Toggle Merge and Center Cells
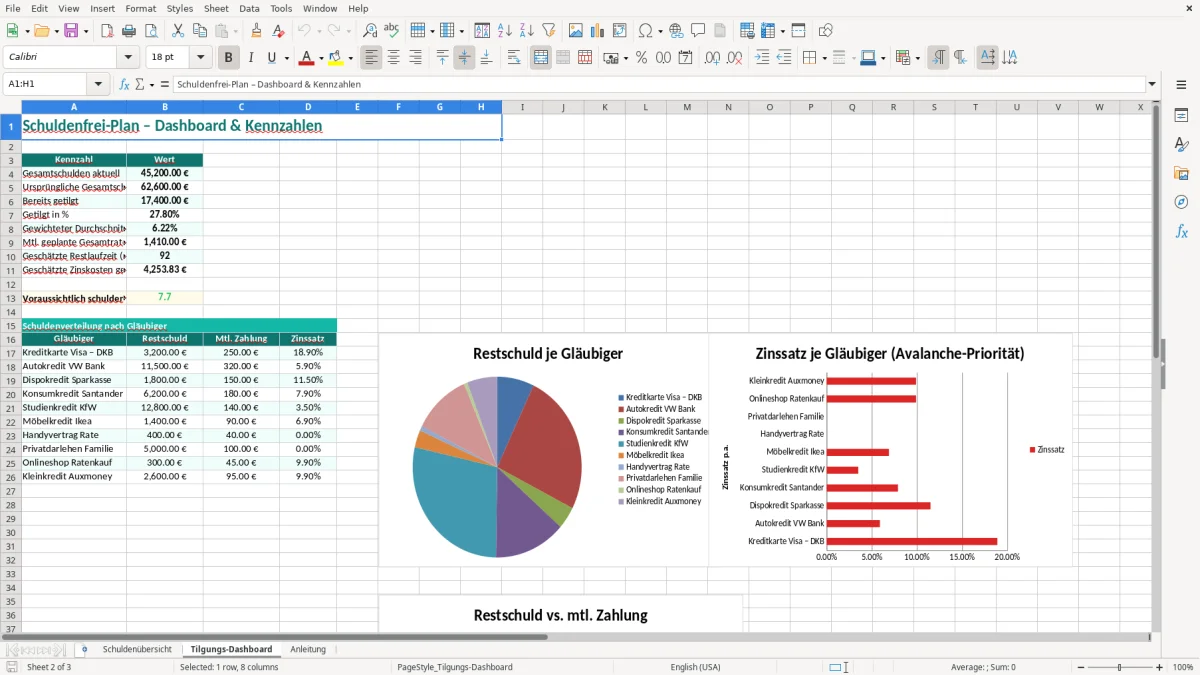 click(541, 58)
